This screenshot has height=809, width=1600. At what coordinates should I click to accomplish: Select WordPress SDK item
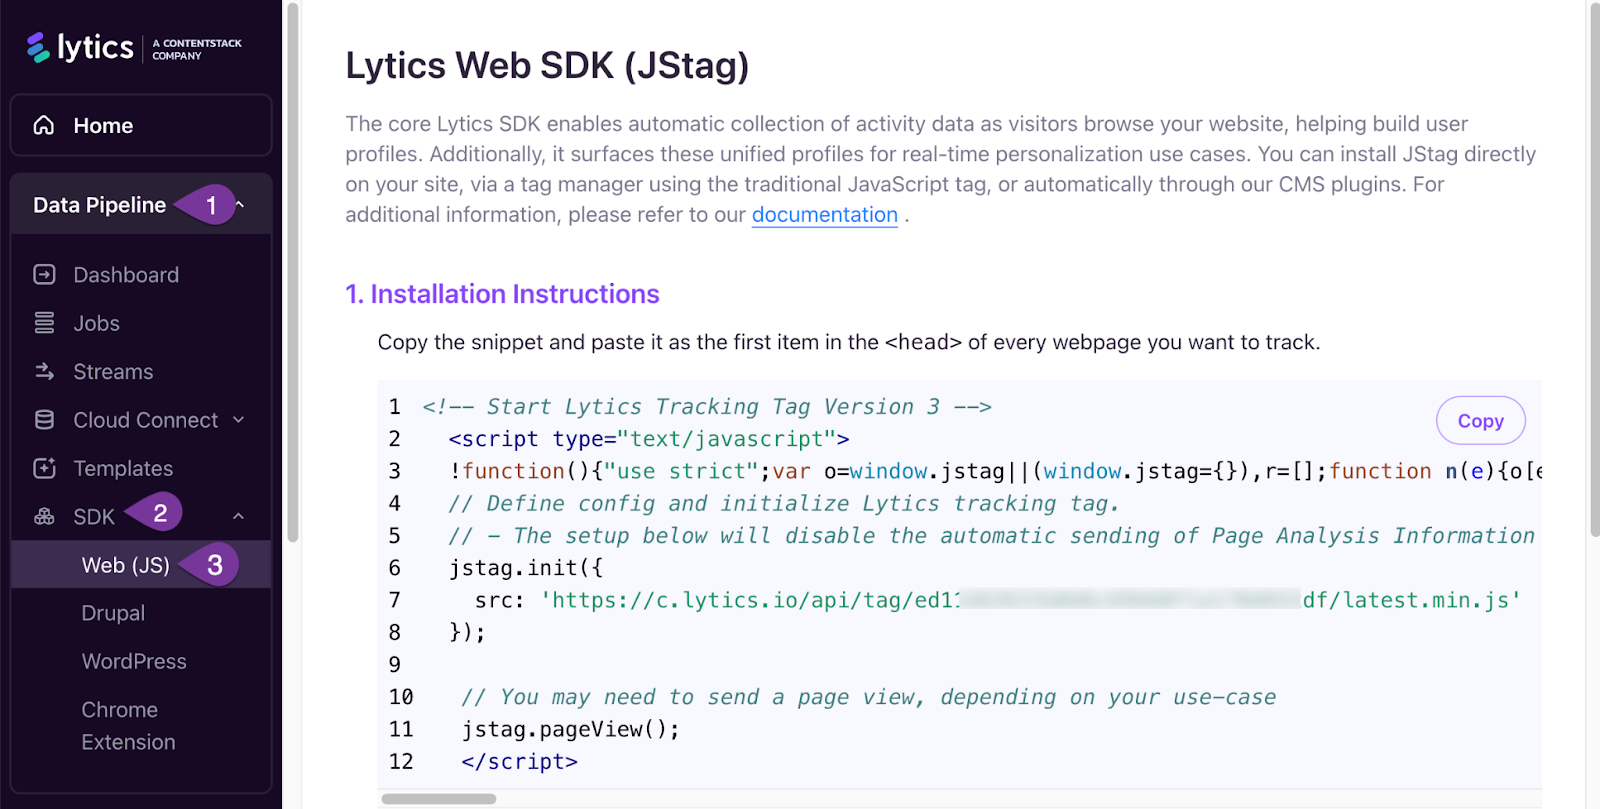click(x=134, y=661)
